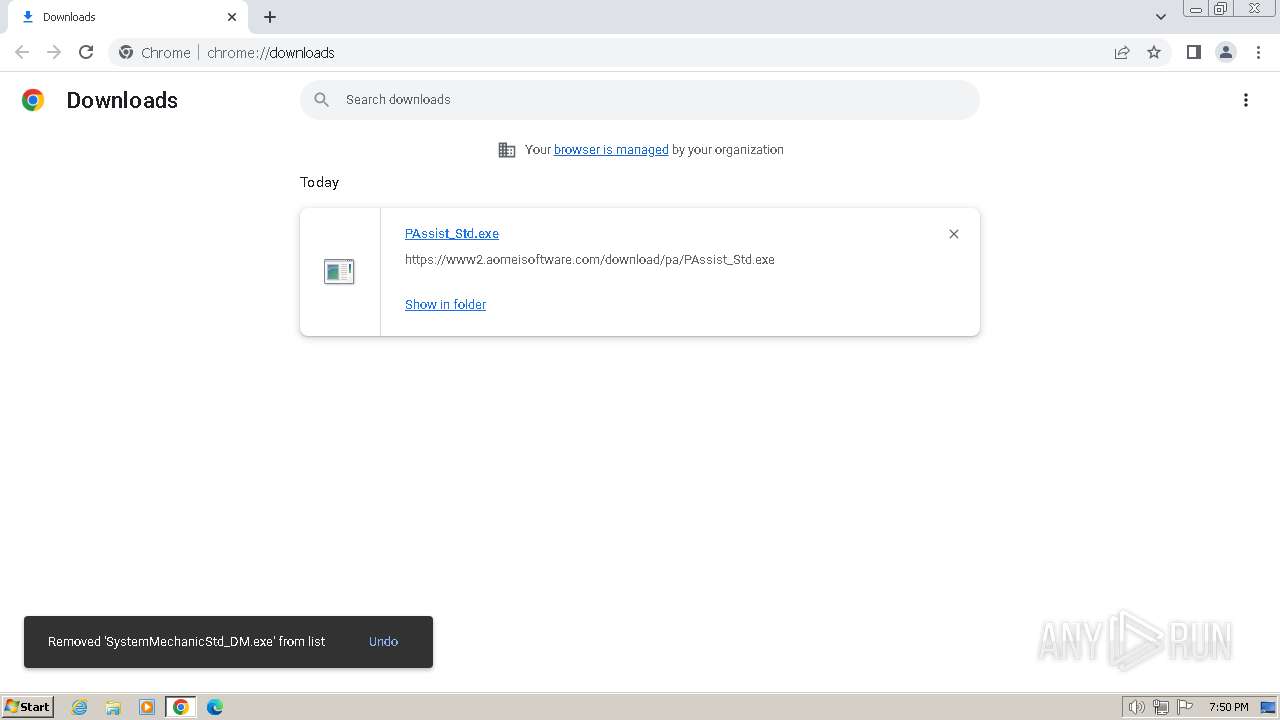The image size is (1280, 720).
Task: Toggle the side panel icon
Action: tap(1193, 52)
